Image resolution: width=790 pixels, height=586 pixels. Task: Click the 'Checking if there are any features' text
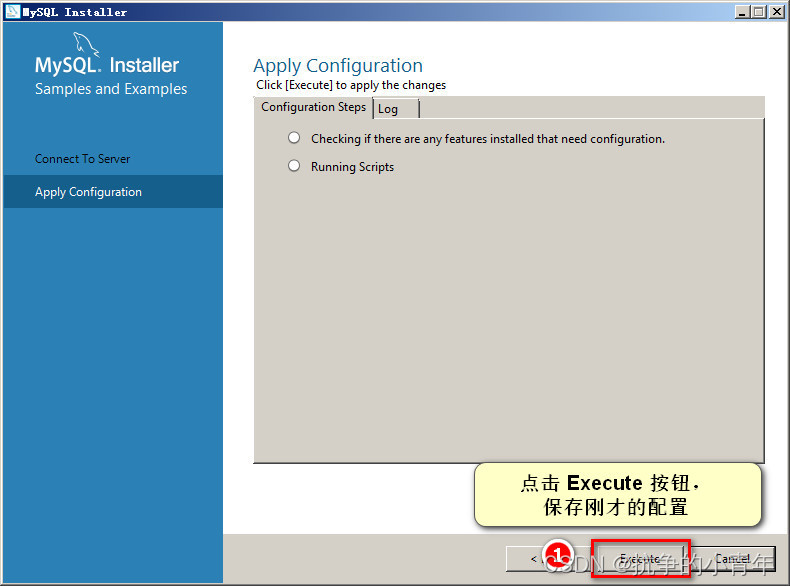click(x=488, y=139)
